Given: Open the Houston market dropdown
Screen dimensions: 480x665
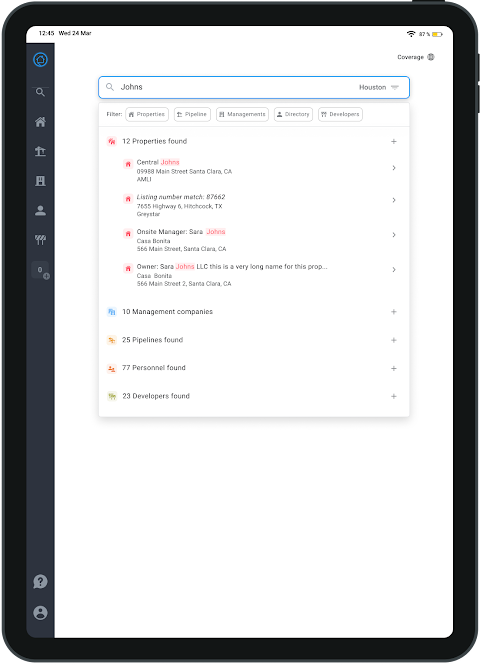Looking at the screenshot, I should [379, 87].
